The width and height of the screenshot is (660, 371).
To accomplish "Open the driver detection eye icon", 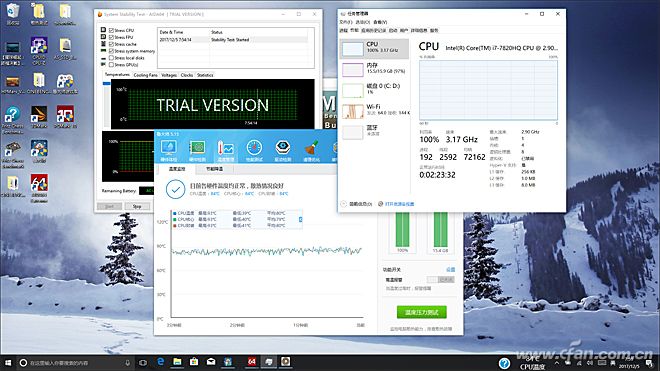I will click(283, 151).
